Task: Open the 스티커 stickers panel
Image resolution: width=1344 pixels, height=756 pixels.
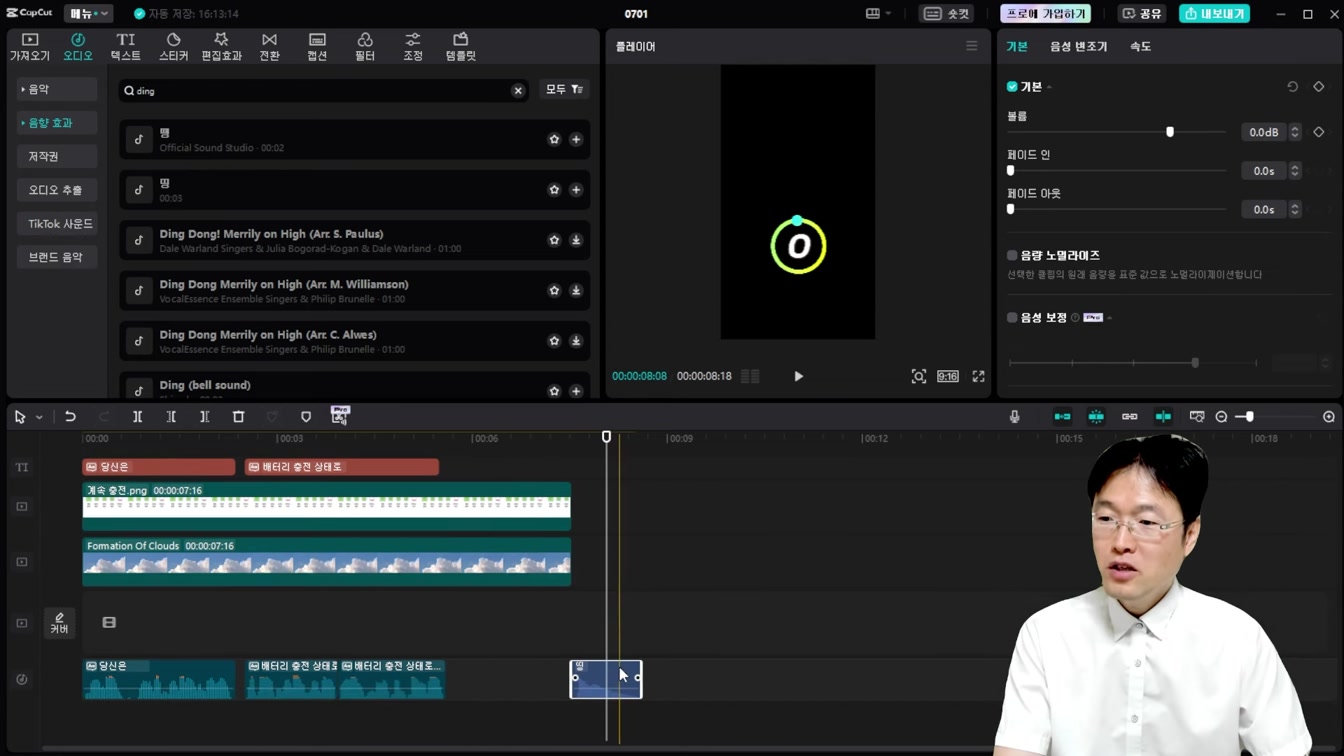Action: 173,46
